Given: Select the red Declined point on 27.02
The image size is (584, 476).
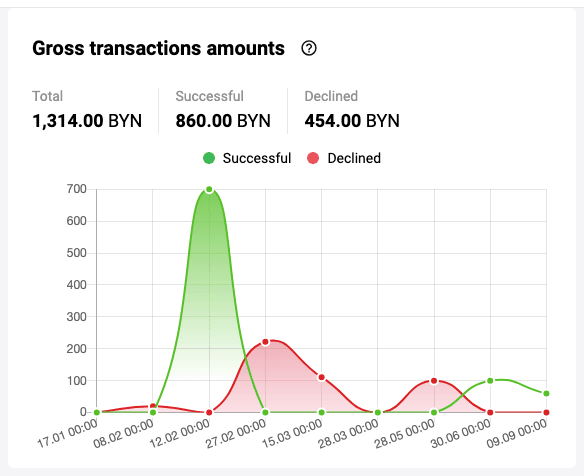Looking at the screenshot, I should 265,342.
